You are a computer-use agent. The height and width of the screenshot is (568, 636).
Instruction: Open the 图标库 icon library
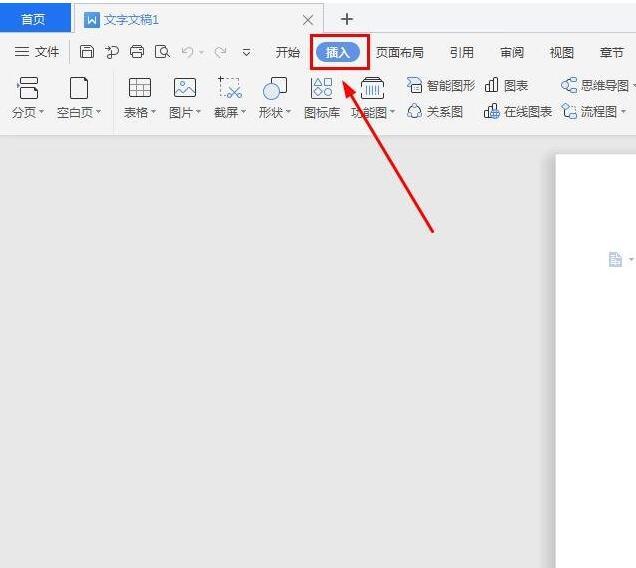(322, 97)
